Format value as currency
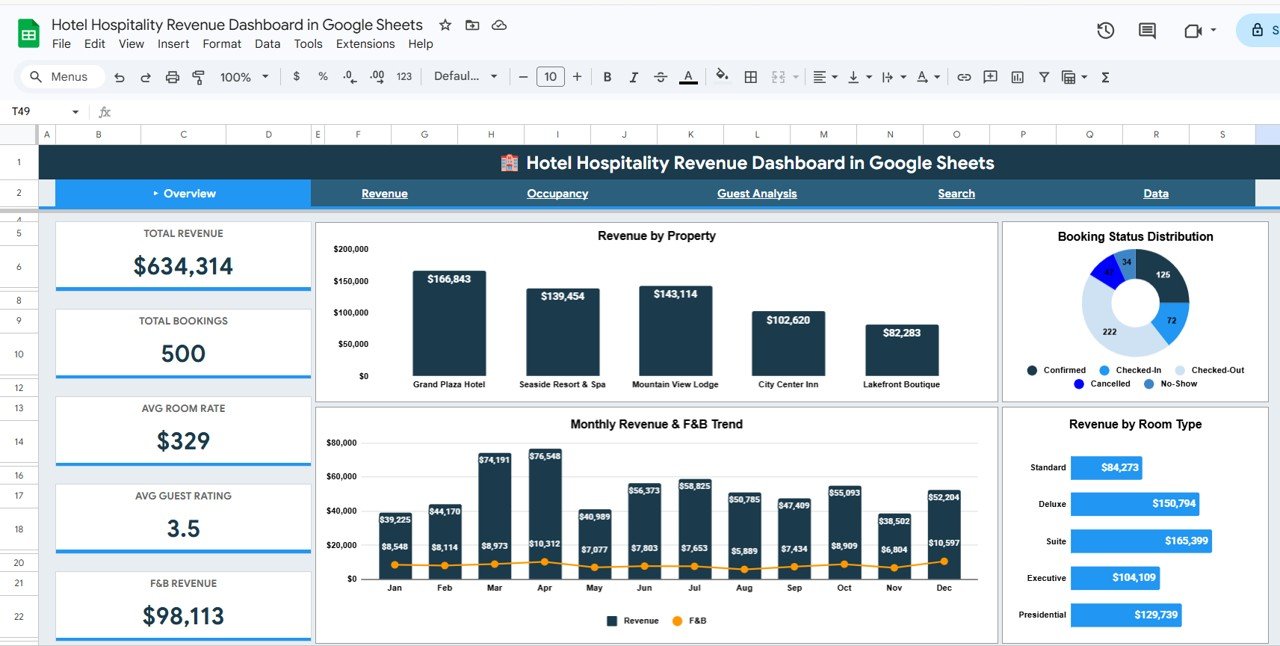The height and width of the screenshot is (646, 1280). tap(295, 77)
